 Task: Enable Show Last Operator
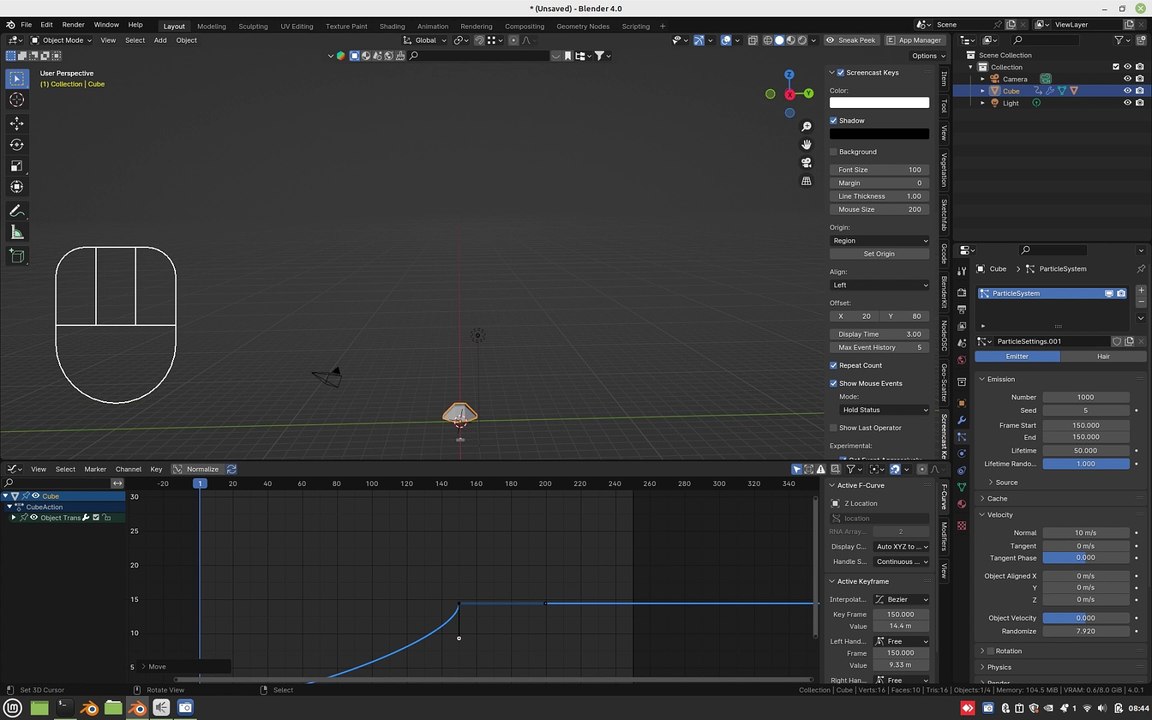click(x=834, y=428)
